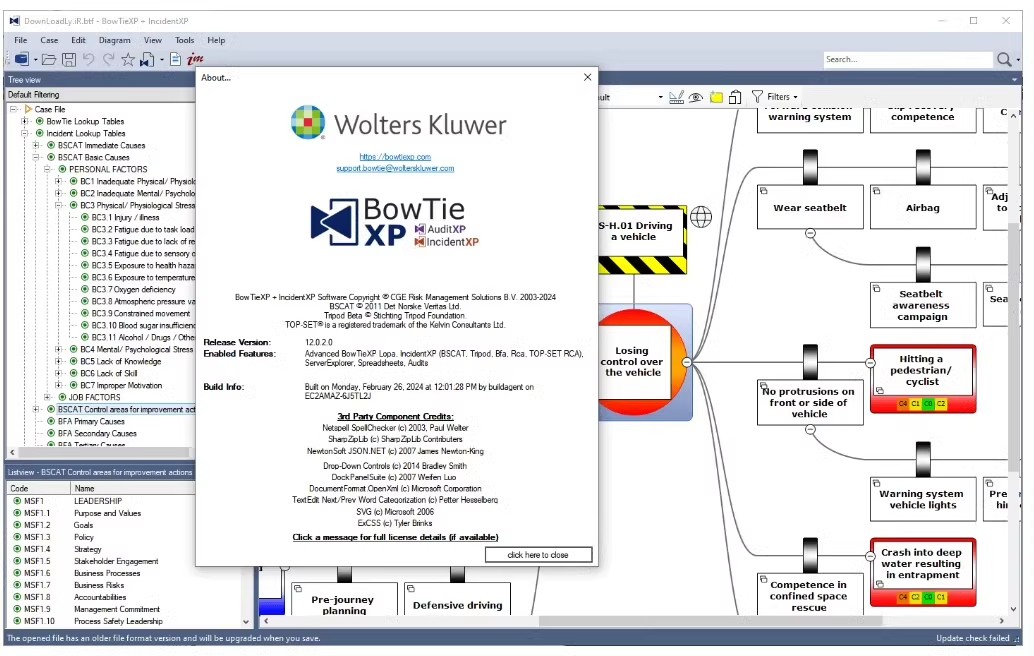Viewport: 1034px width, 656px height.
Task: Click the funnel Filters icon
Action: [757, 97]
